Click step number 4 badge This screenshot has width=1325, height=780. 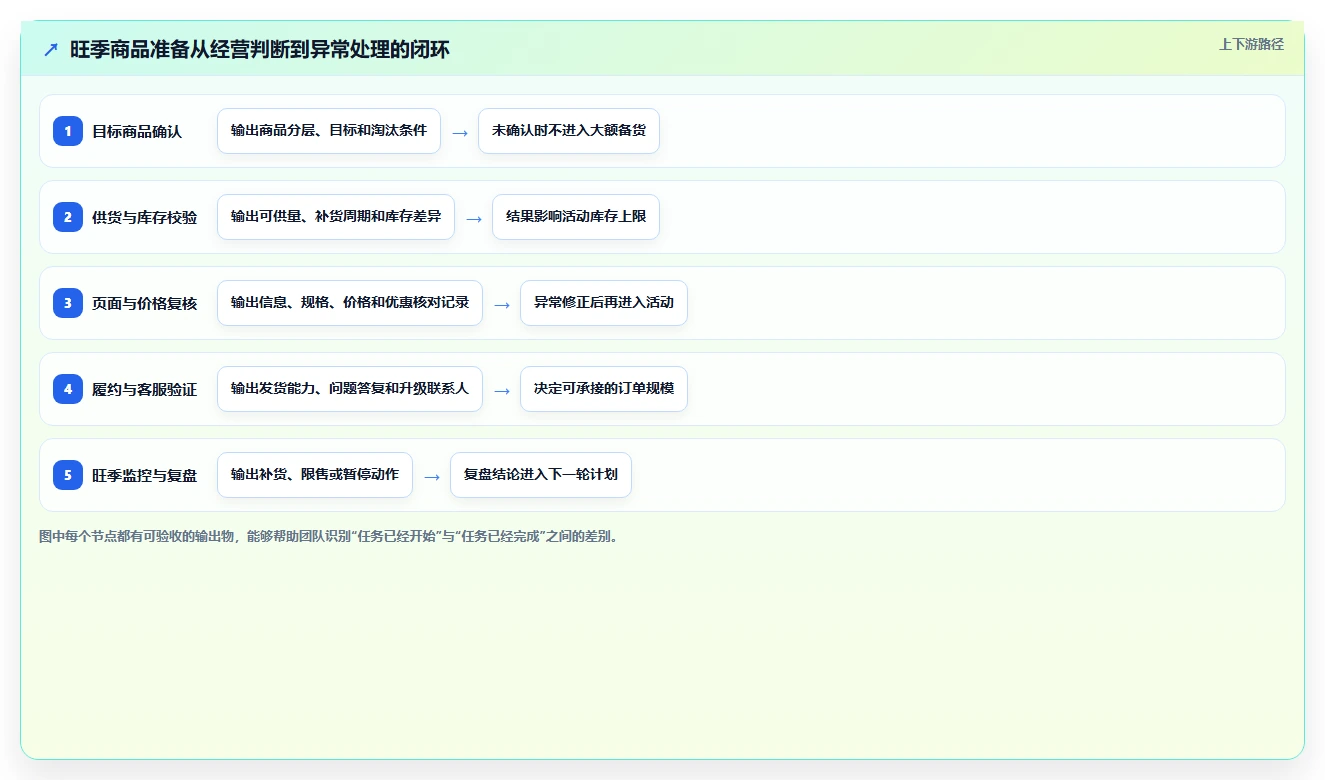[68, 389]
